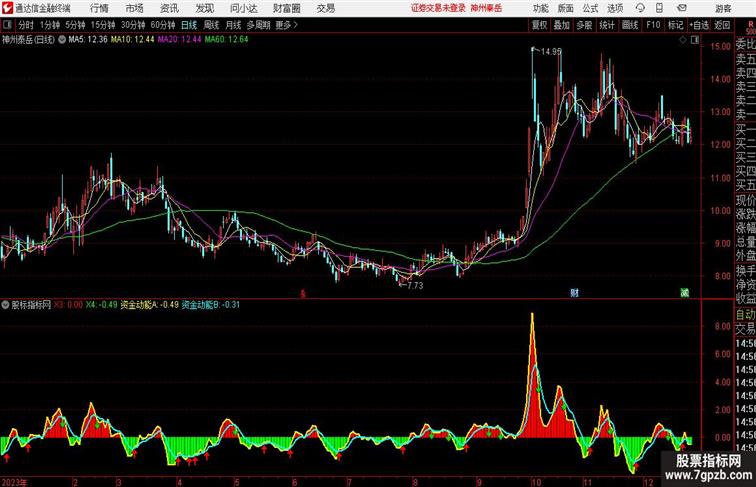Click the 标记 mark button
This screenshot has height=487, width=756.
pyautogui.click(x=675, y=25)
